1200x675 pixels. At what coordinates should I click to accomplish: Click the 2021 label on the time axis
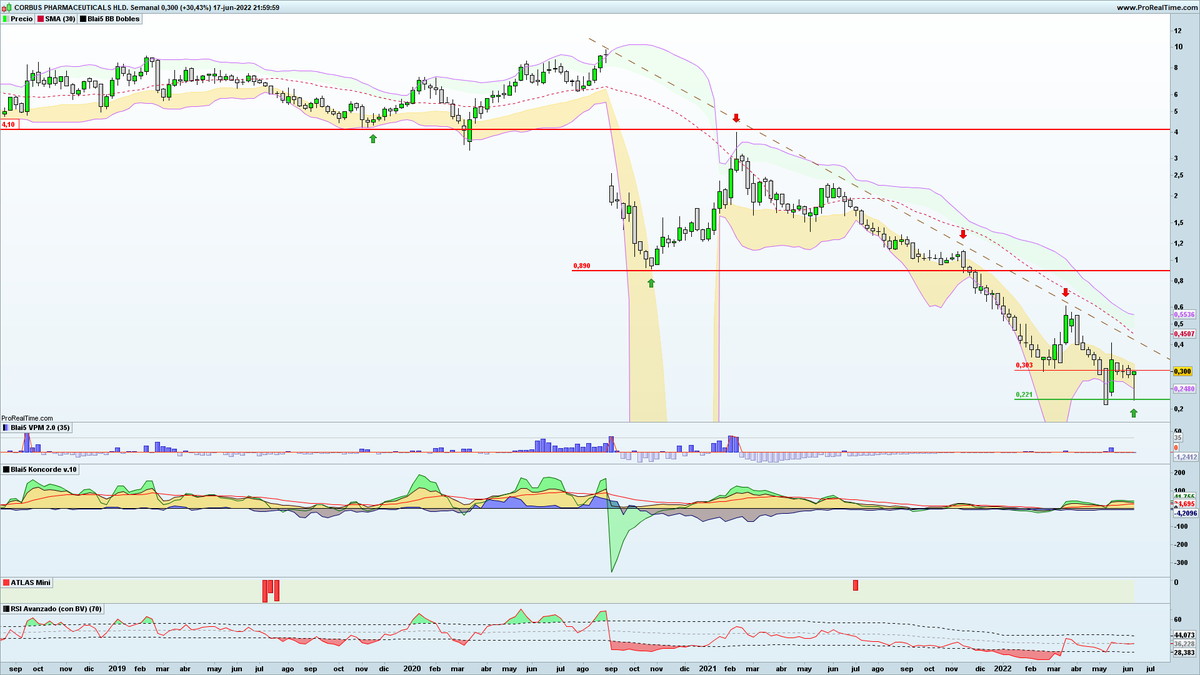click(707, 667)
